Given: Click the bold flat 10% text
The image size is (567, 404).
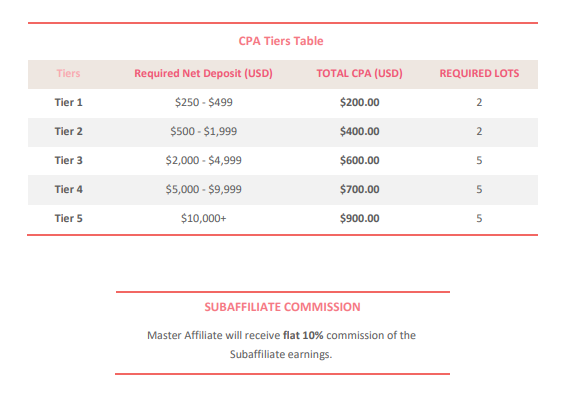Looking at the screenshot, I should [x=303, y=335].
